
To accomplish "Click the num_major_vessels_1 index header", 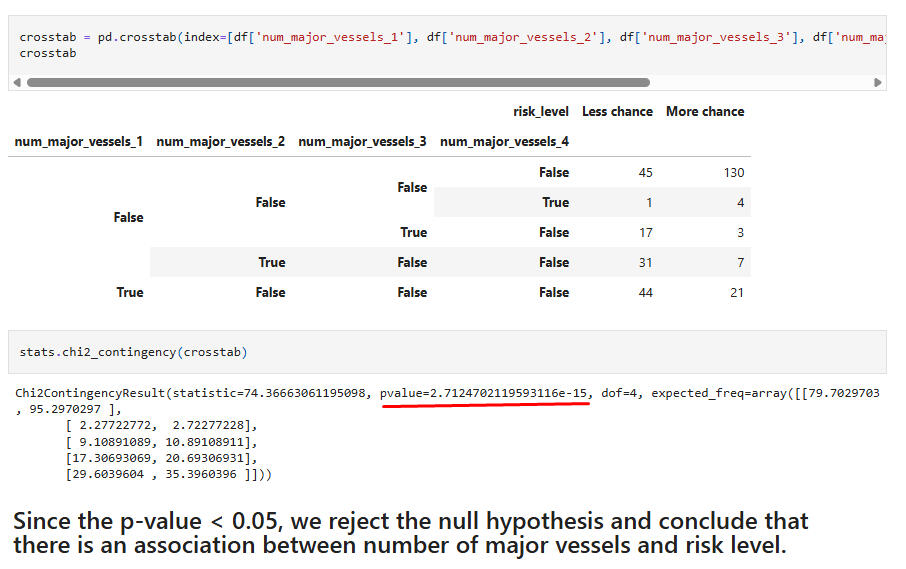I will (x=78, y=142).
